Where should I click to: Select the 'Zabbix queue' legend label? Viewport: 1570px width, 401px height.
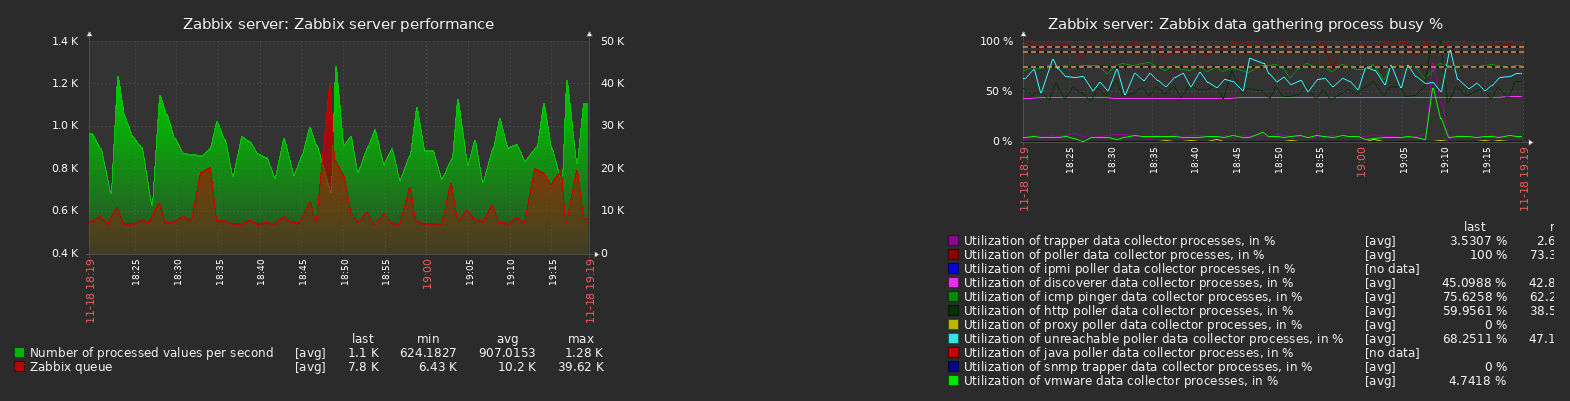tap(71, 367)
